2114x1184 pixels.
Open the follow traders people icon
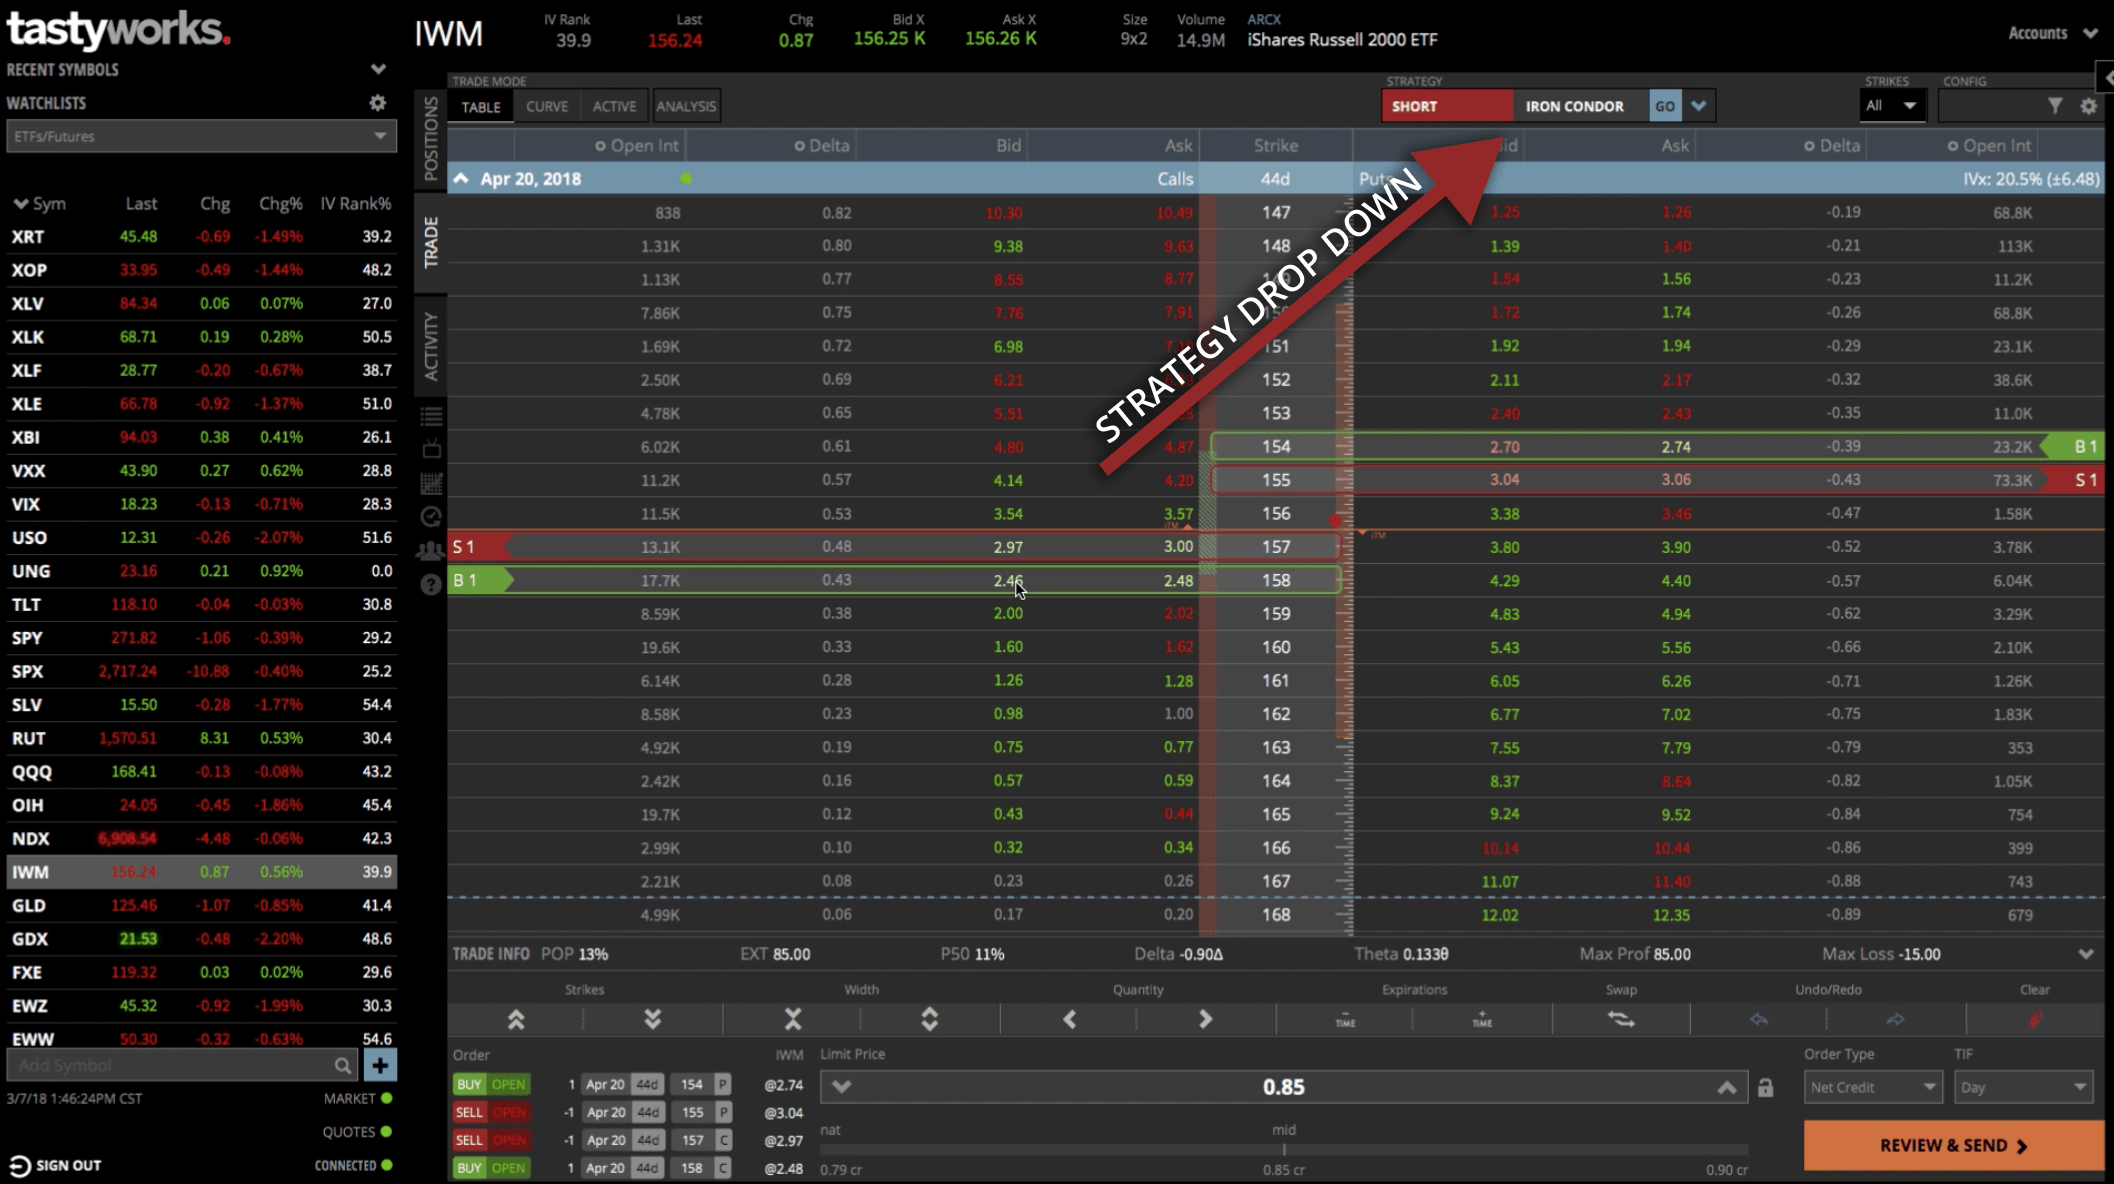431,551
